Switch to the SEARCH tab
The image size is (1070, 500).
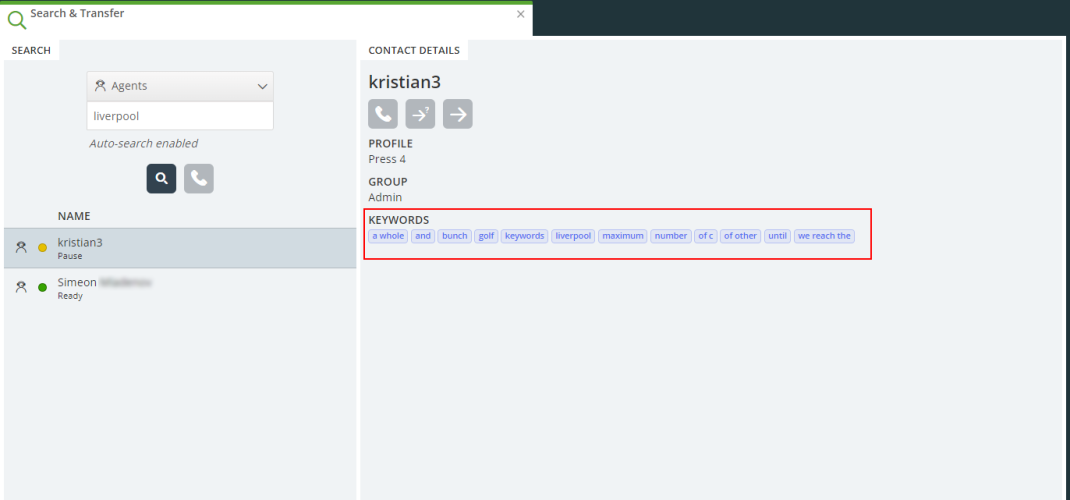[31, 50]
